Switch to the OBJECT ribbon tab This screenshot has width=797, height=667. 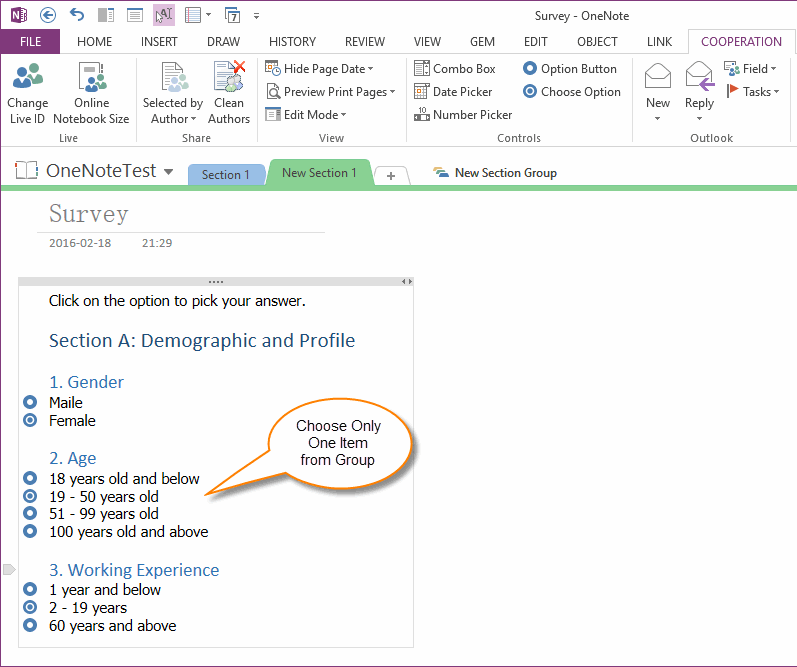point(597,42)
